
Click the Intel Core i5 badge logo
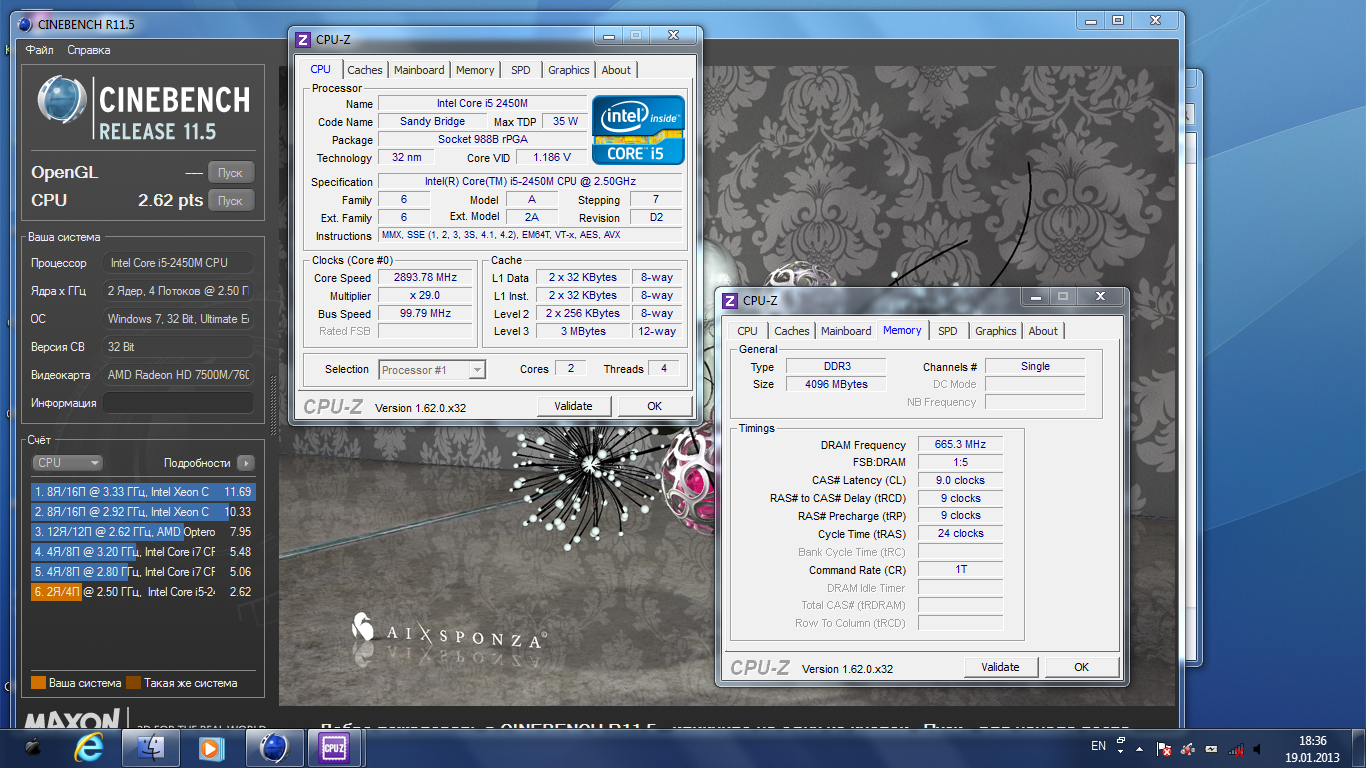(x=638, y=129)
